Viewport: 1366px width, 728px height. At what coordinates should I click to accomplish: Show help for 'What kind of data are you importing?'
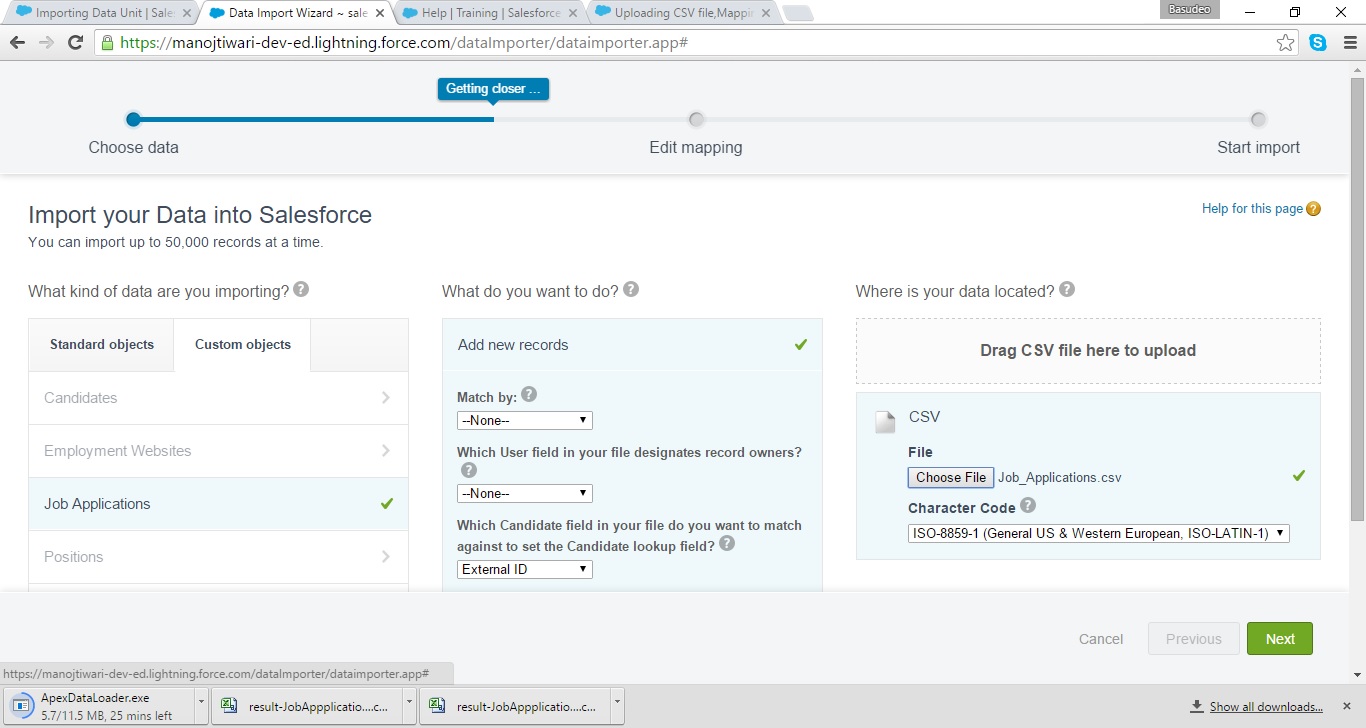tap(301, 290)
